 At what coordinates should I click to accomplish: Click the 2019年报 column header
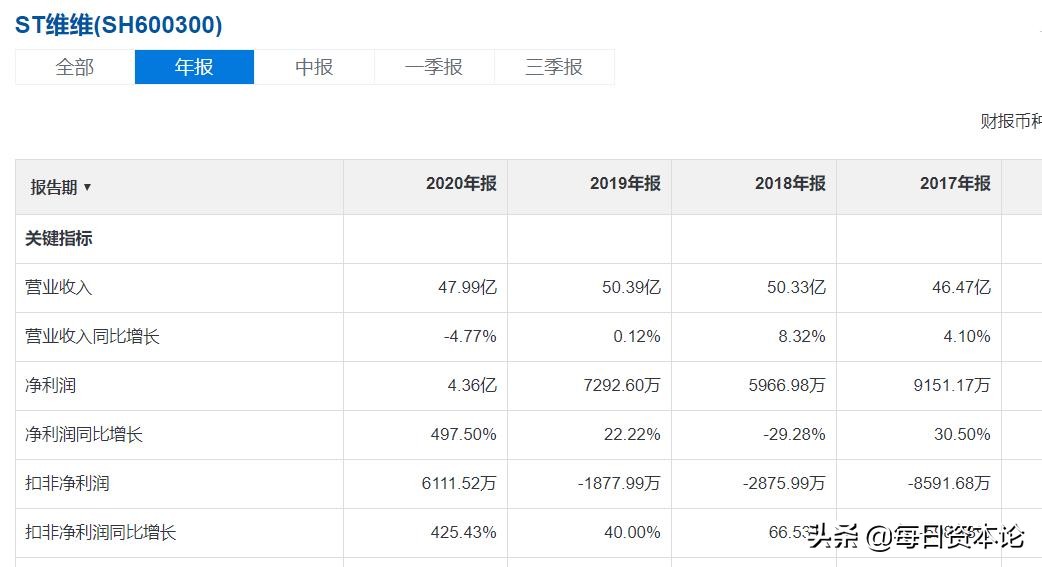625,183
